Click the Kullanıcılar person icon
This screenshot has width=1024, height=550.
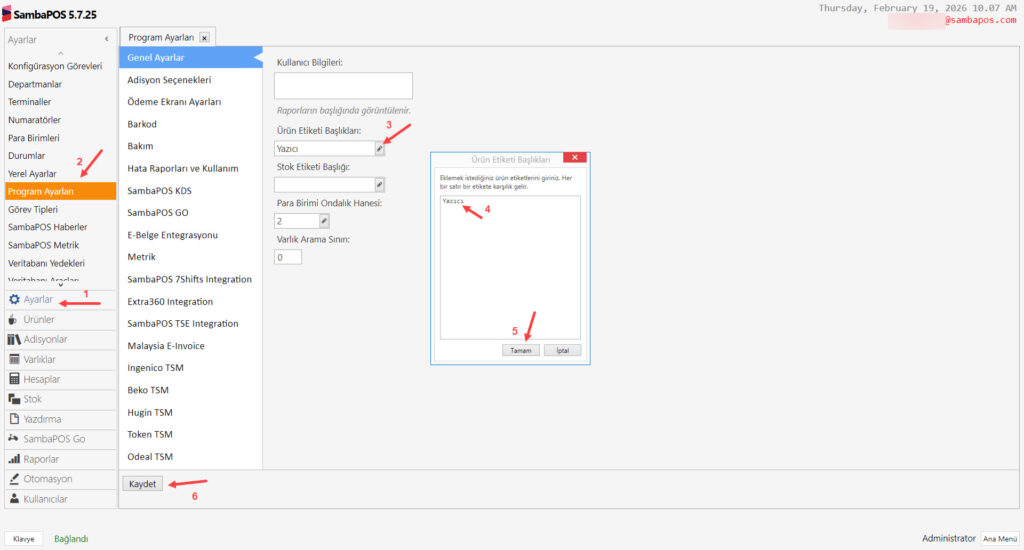(x=14, y=499)
